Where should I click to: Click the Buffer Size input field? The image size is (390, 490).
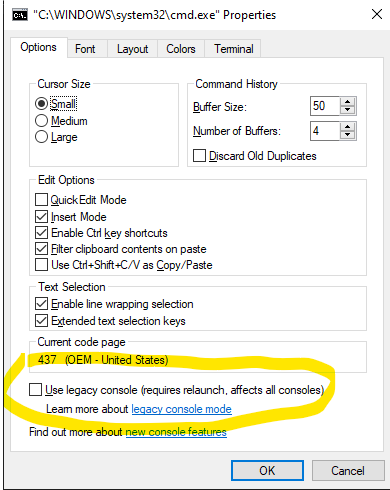[325, 106]
